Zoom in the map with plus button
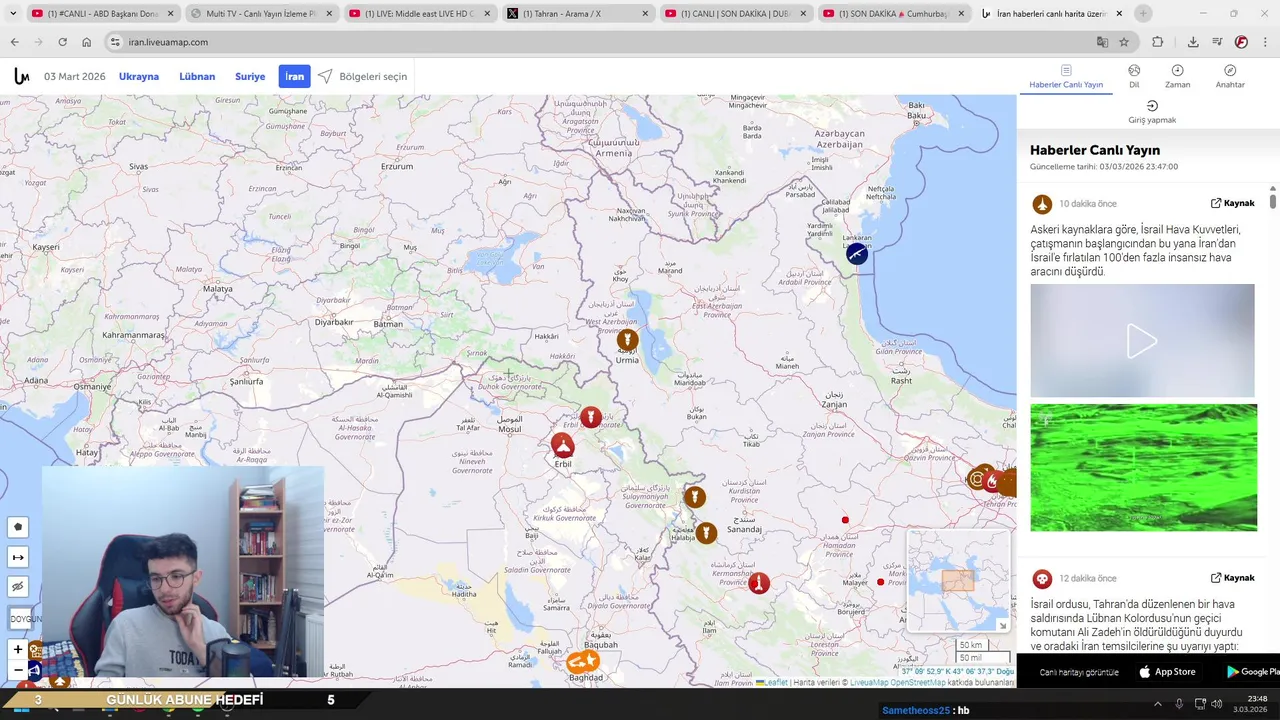This screenshot has width=1280, height=720. (x=18, y=649)
